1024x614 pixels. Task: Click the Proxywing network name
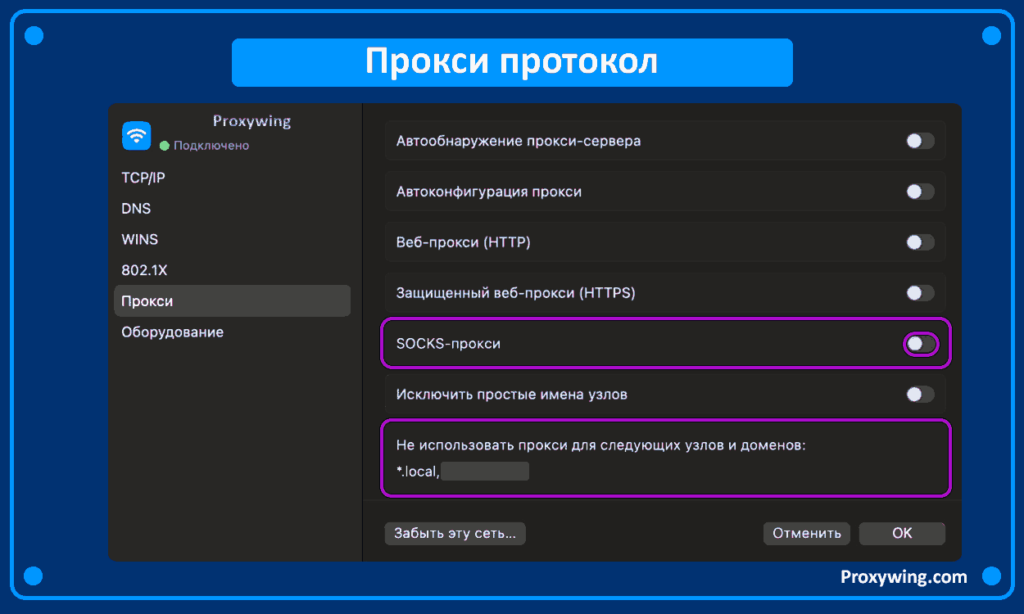click(x=251, y=121)
